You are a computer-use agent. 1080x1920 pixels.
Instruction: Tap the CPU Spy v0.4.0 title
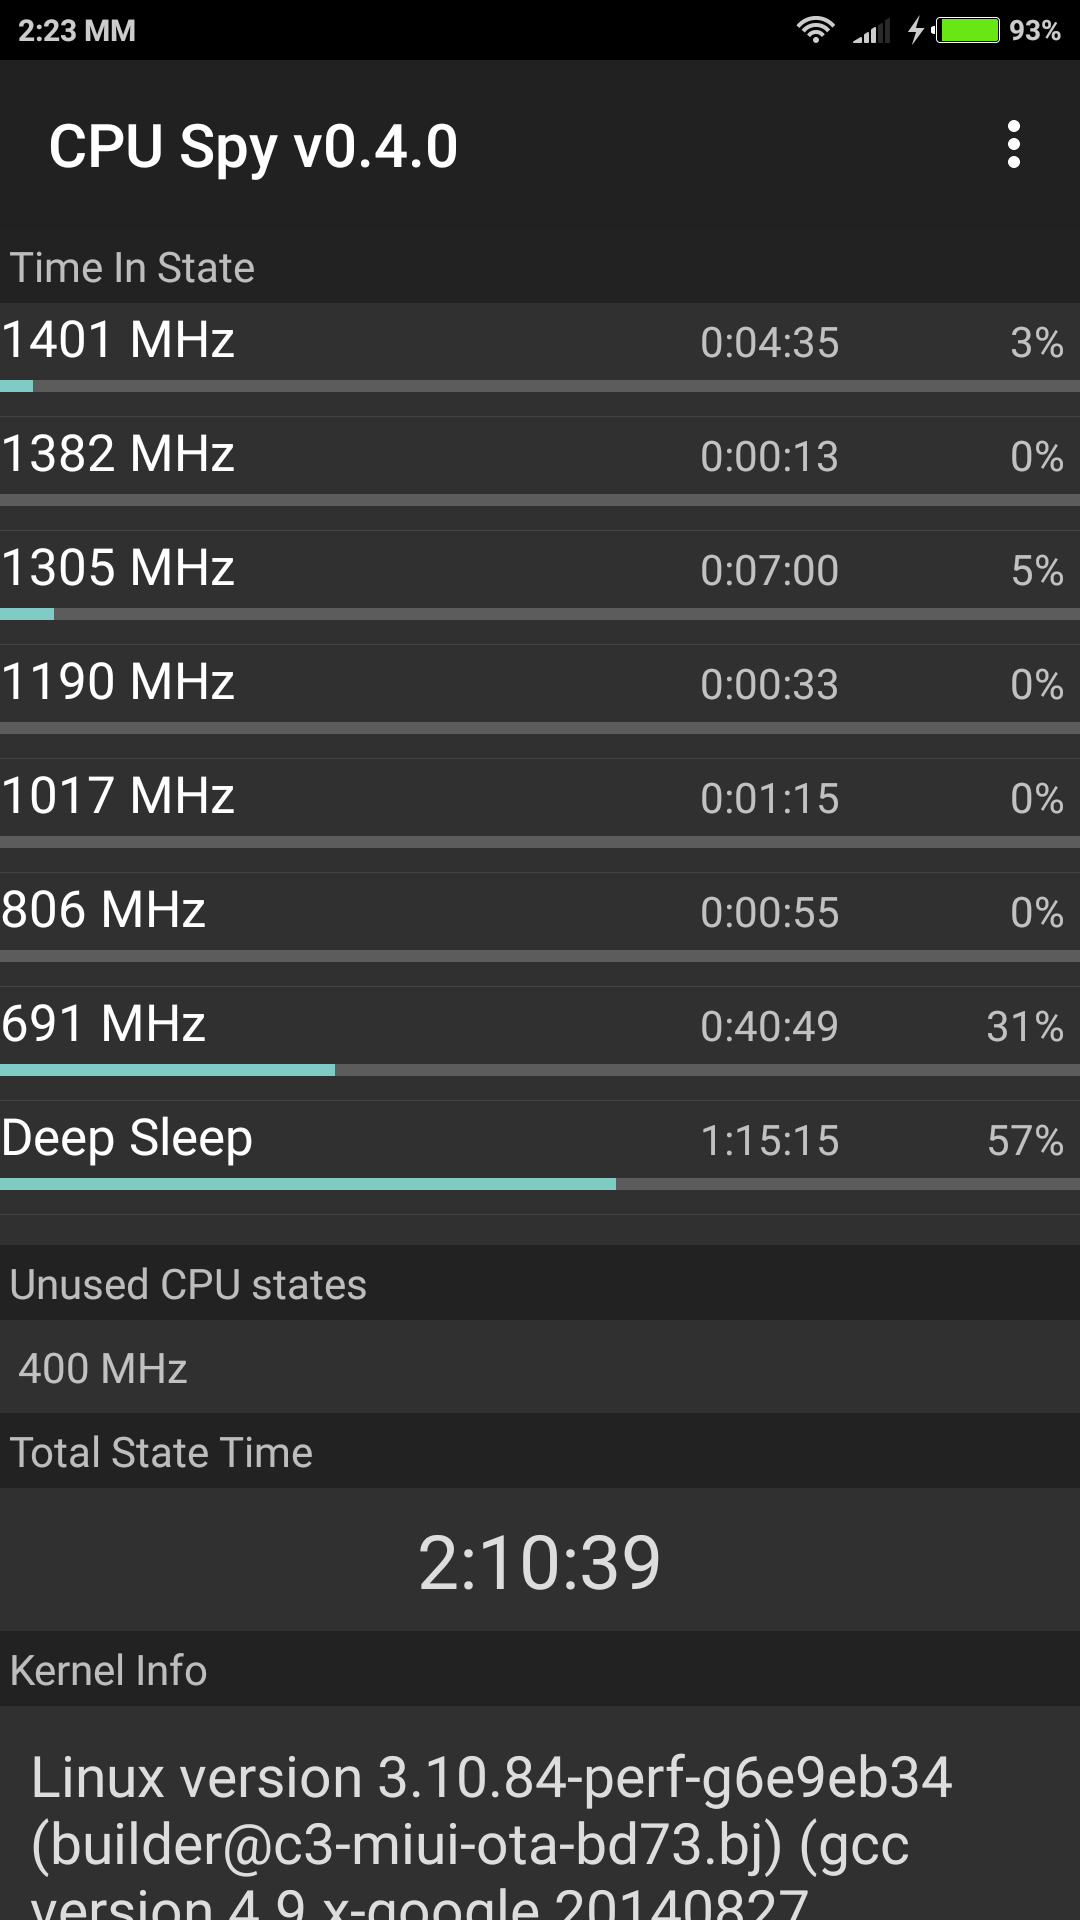click(x=253, y=147)
